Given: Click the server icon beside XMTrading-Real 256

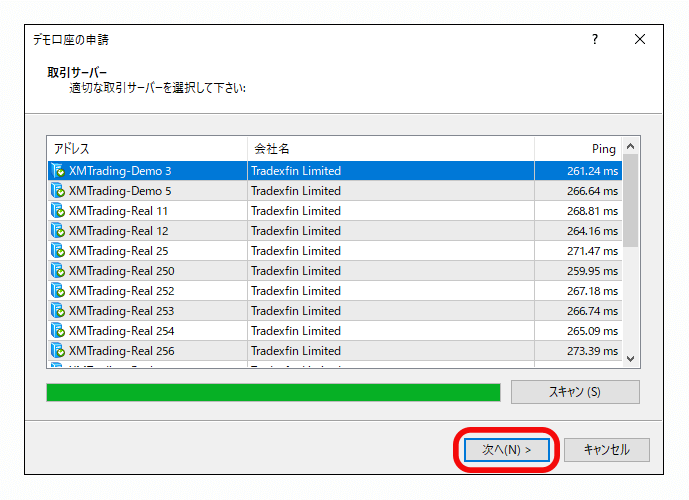Looking at the screenshot, I should [x=58, y=351].
